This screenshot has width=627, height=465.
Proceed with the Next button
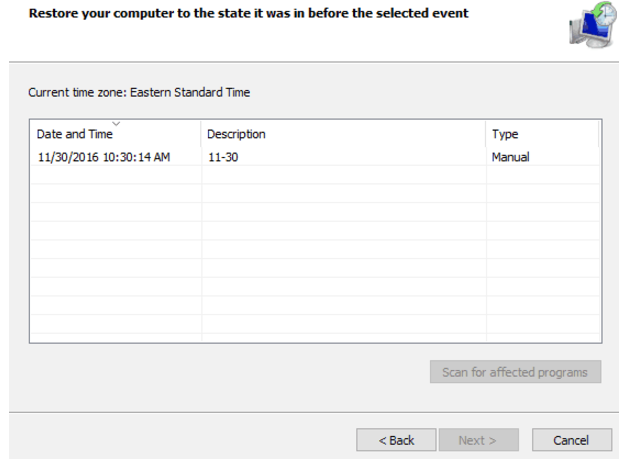479,440
